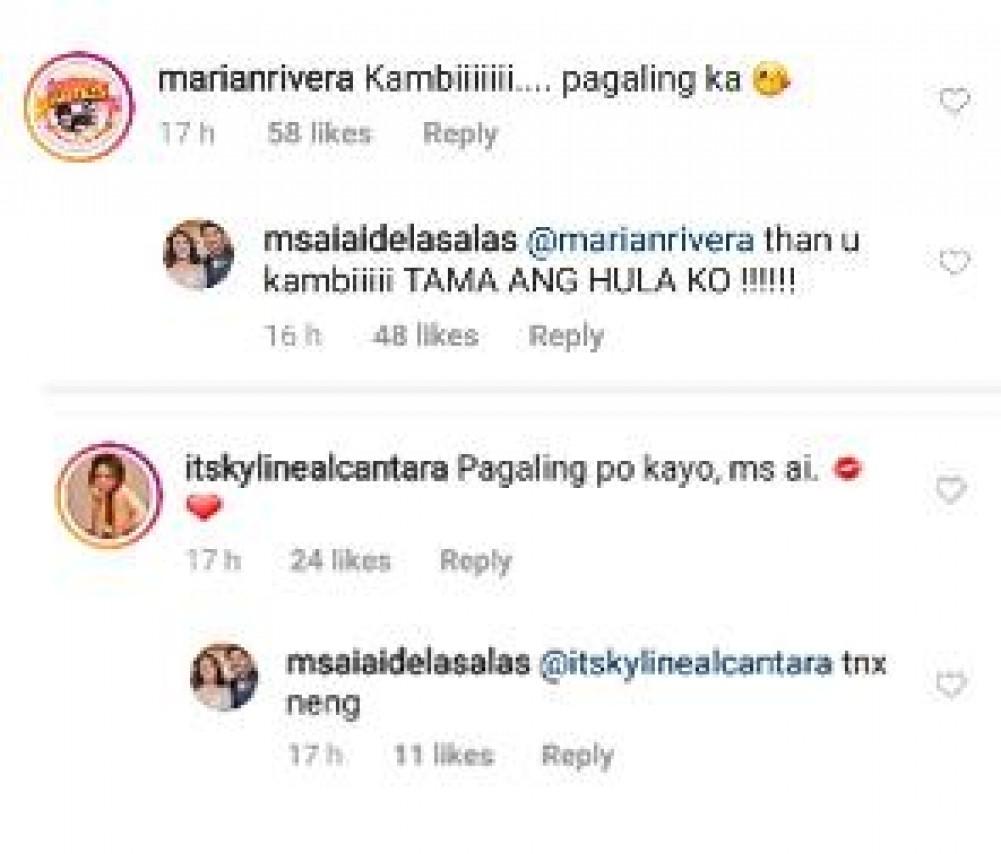The image size is (1001, 854).
Task: Open marianrivera's profile picture
Action: pos(79,106)
